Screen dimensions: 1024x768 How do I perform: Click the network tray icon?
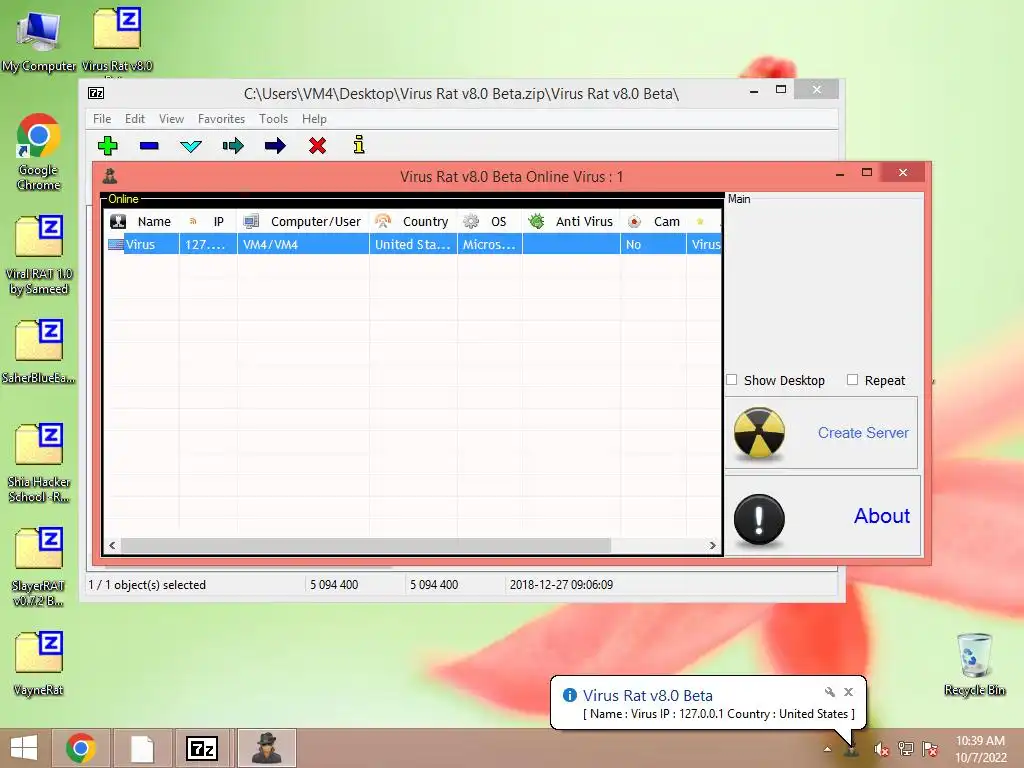click(905, 749)
